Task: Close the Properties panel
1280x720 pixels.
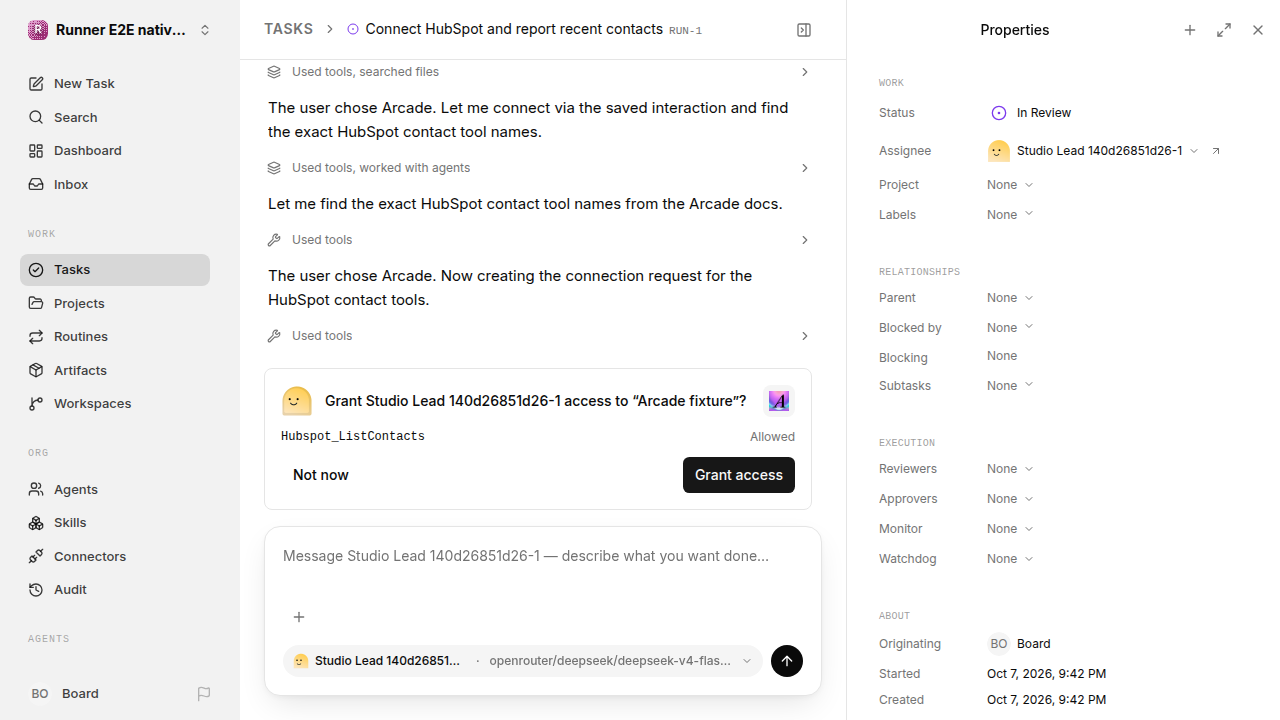Action: pyautogui.click(x=1258, y=30)
